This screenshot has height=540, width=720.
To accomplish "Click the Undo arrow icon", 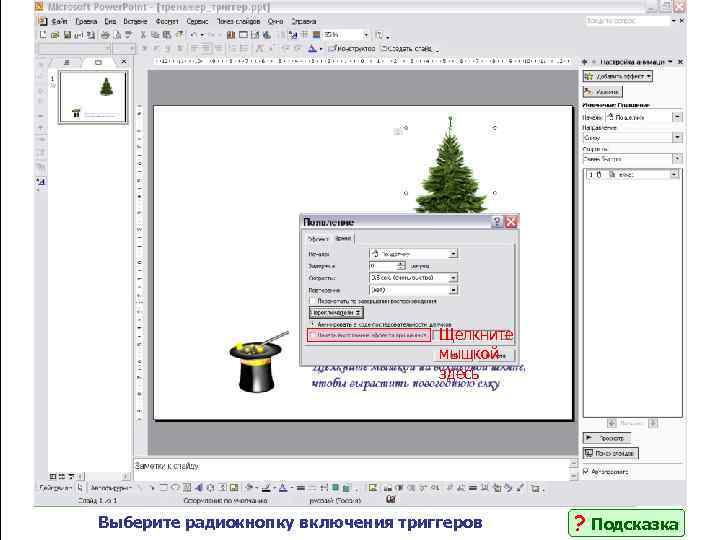I will pyautogui.click(x=194, y=35).
